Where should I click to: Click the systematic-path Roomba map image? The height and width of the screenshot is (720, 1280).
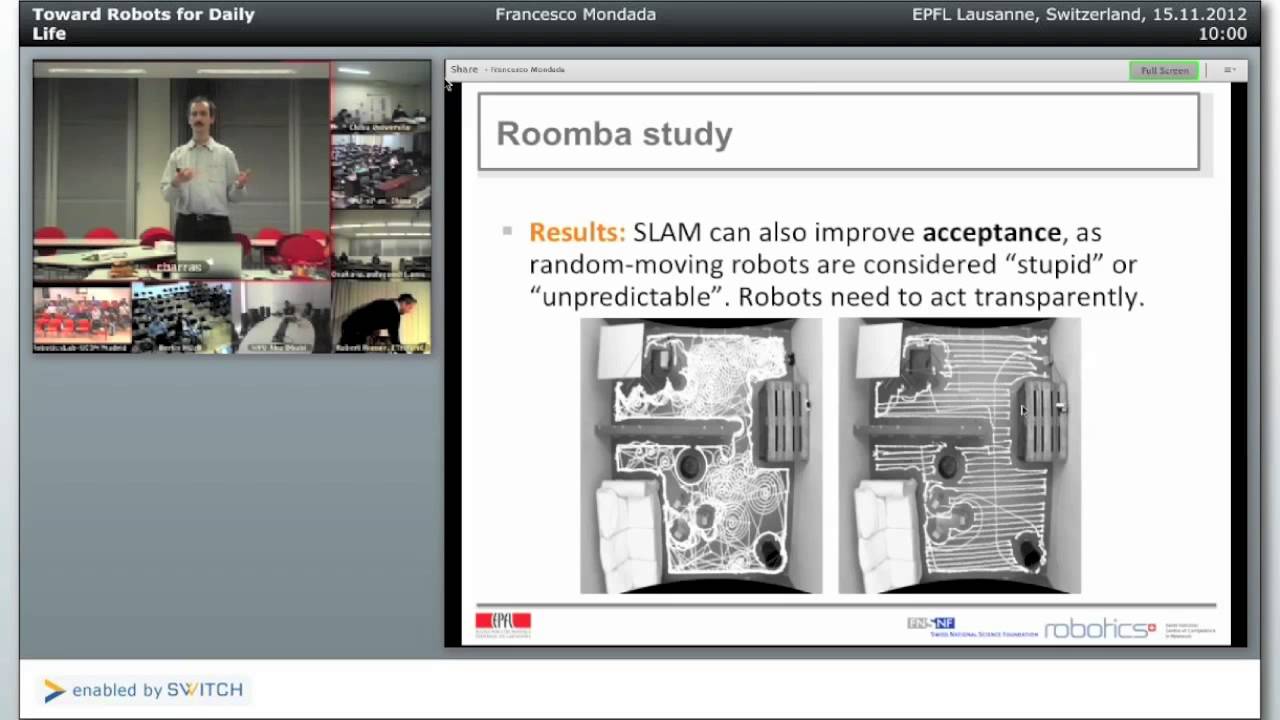959,456
